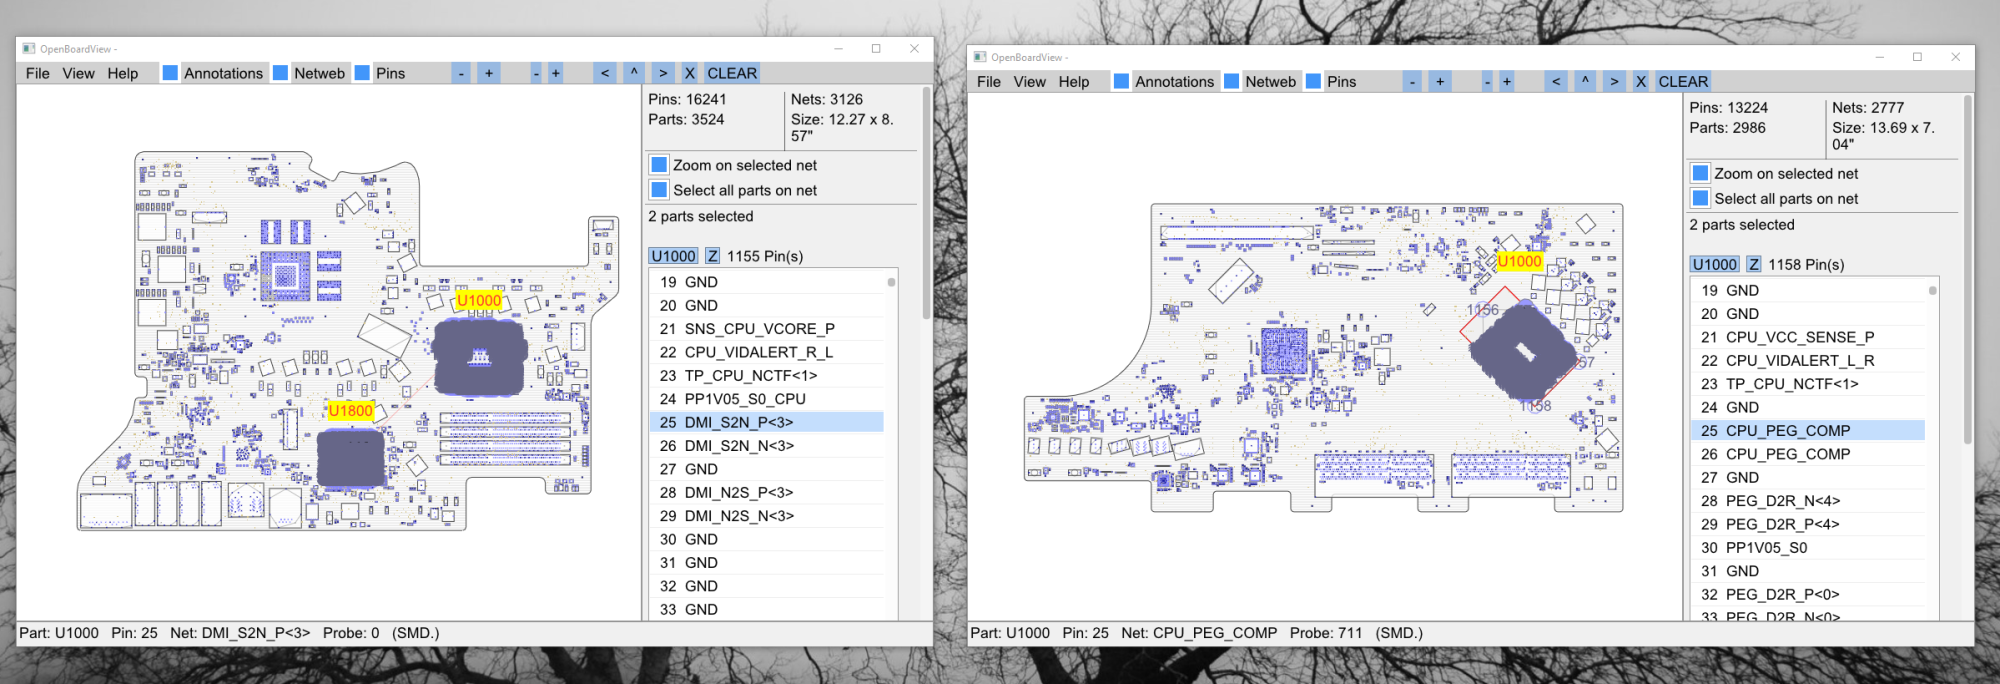Toggle Netweb checkbox in the right window
2000x684 pixels.
(1232, 81)
